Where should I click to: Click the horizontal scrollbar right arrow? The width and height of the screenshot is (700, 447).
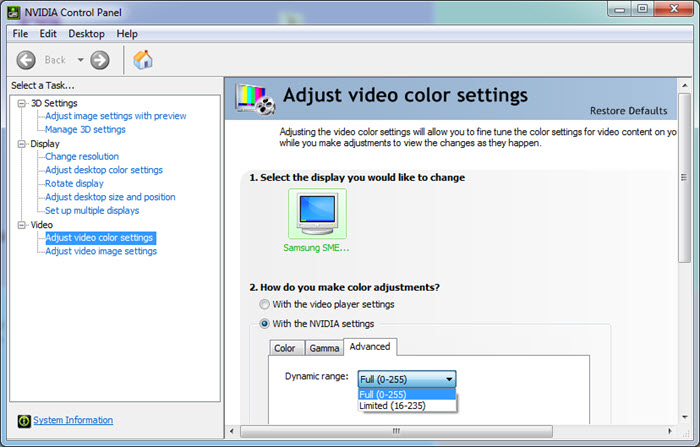point(670,431)
